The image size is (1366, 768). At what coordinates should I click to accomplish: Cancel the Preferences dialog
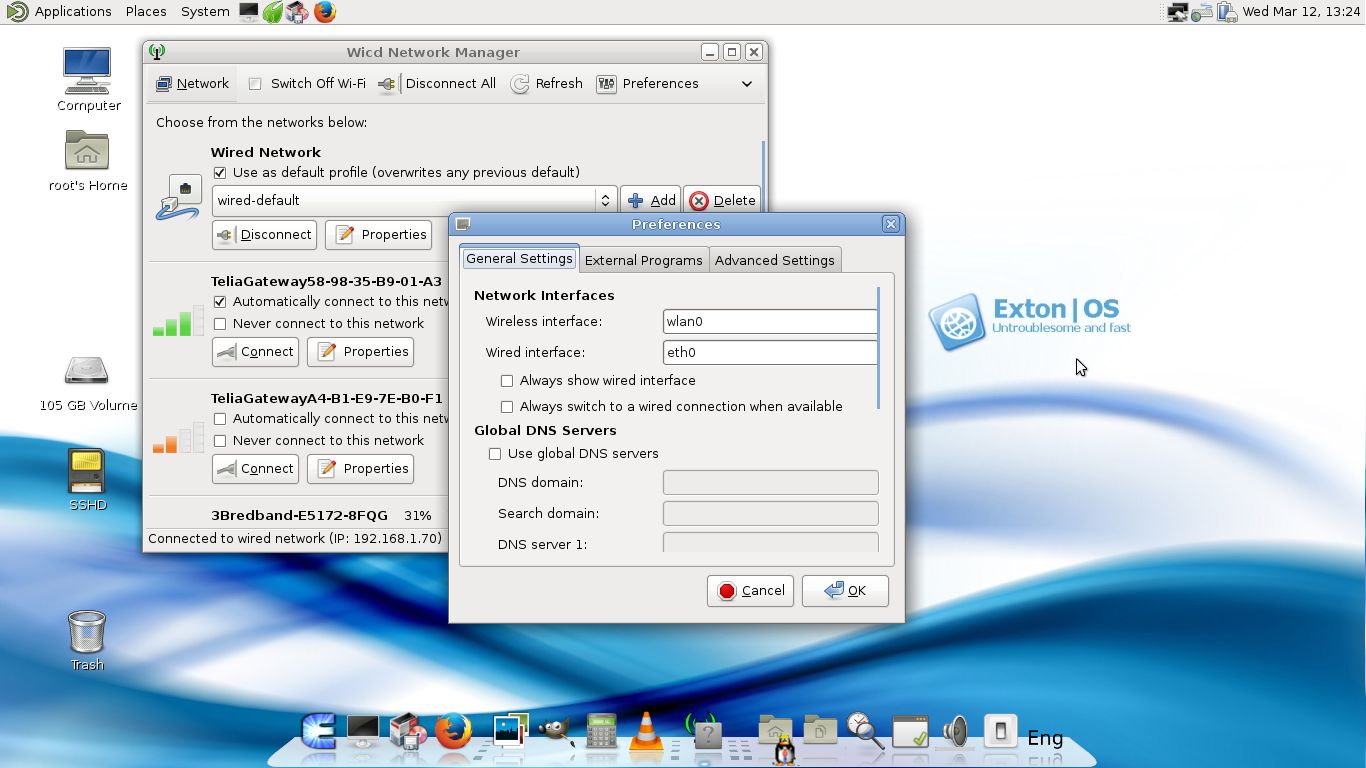[x=750, y=591]
